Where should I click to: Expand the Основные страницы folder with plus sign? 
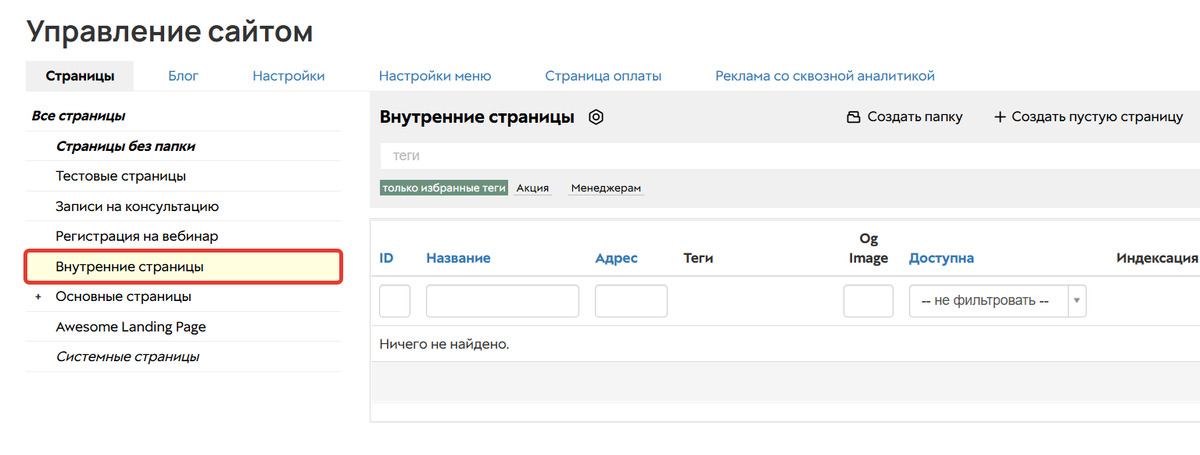tap(39, 297)
